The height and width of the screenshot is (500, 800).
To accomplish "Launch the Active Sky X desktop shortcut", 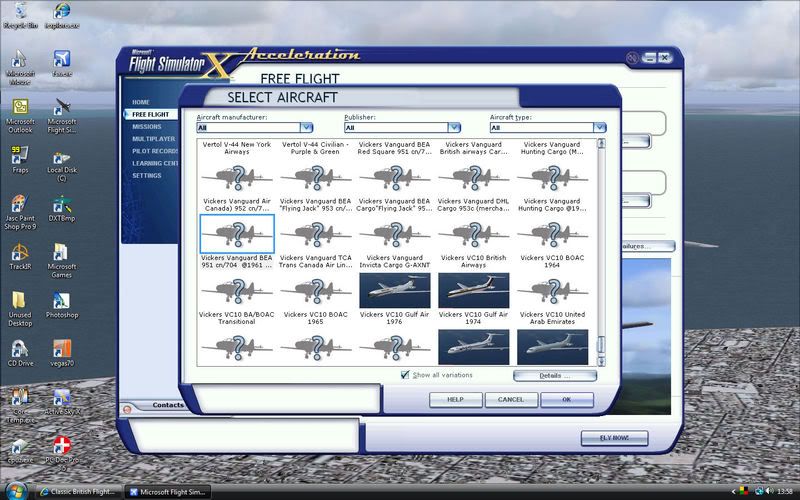I will (62, 402).
